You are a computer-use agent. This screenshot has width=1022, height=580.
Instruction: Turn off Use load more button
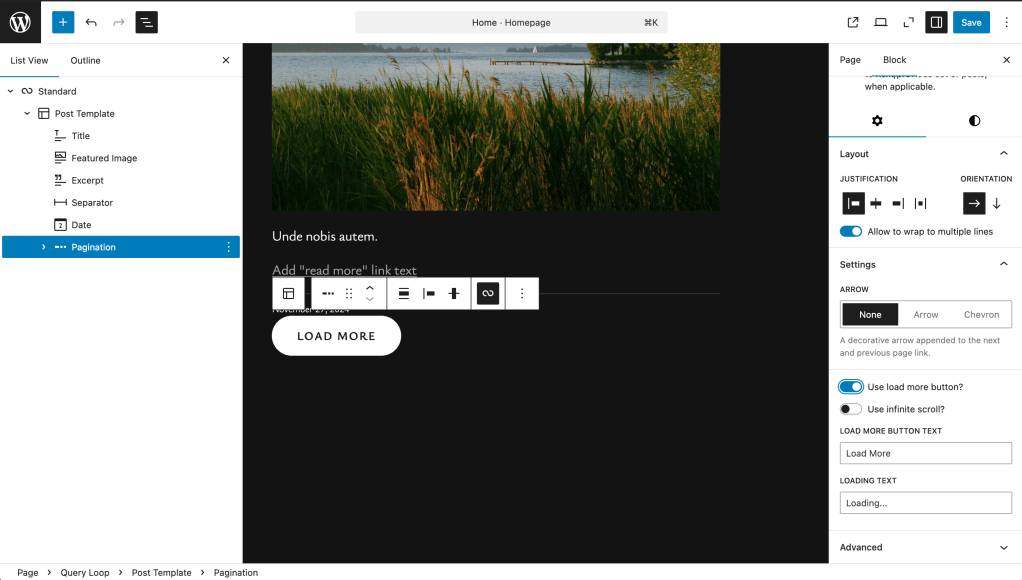point(851,387)
